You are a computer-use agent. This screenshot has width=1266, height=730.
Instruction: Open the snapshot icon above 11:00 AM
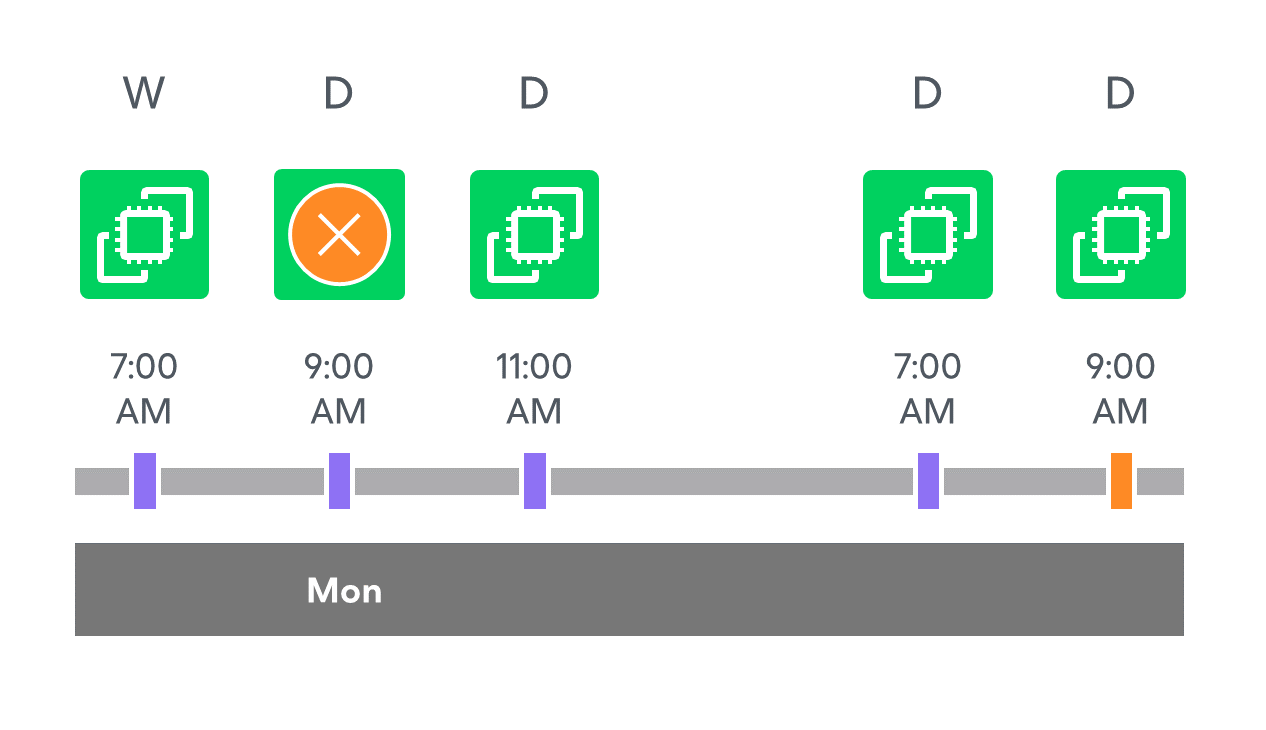pos(534,234)
